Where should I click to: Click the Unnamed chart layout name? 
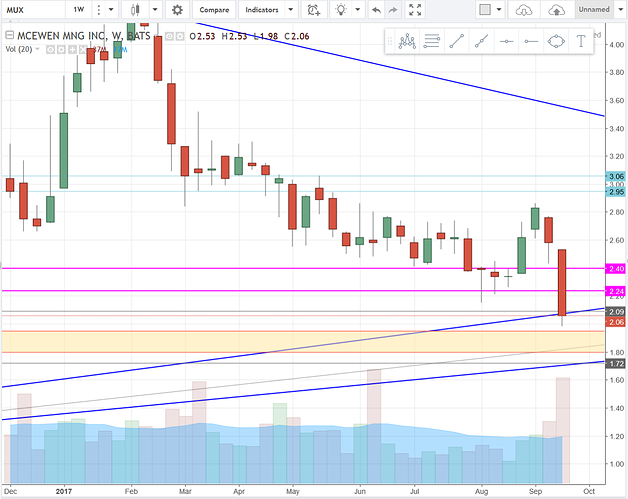[594, 10]
